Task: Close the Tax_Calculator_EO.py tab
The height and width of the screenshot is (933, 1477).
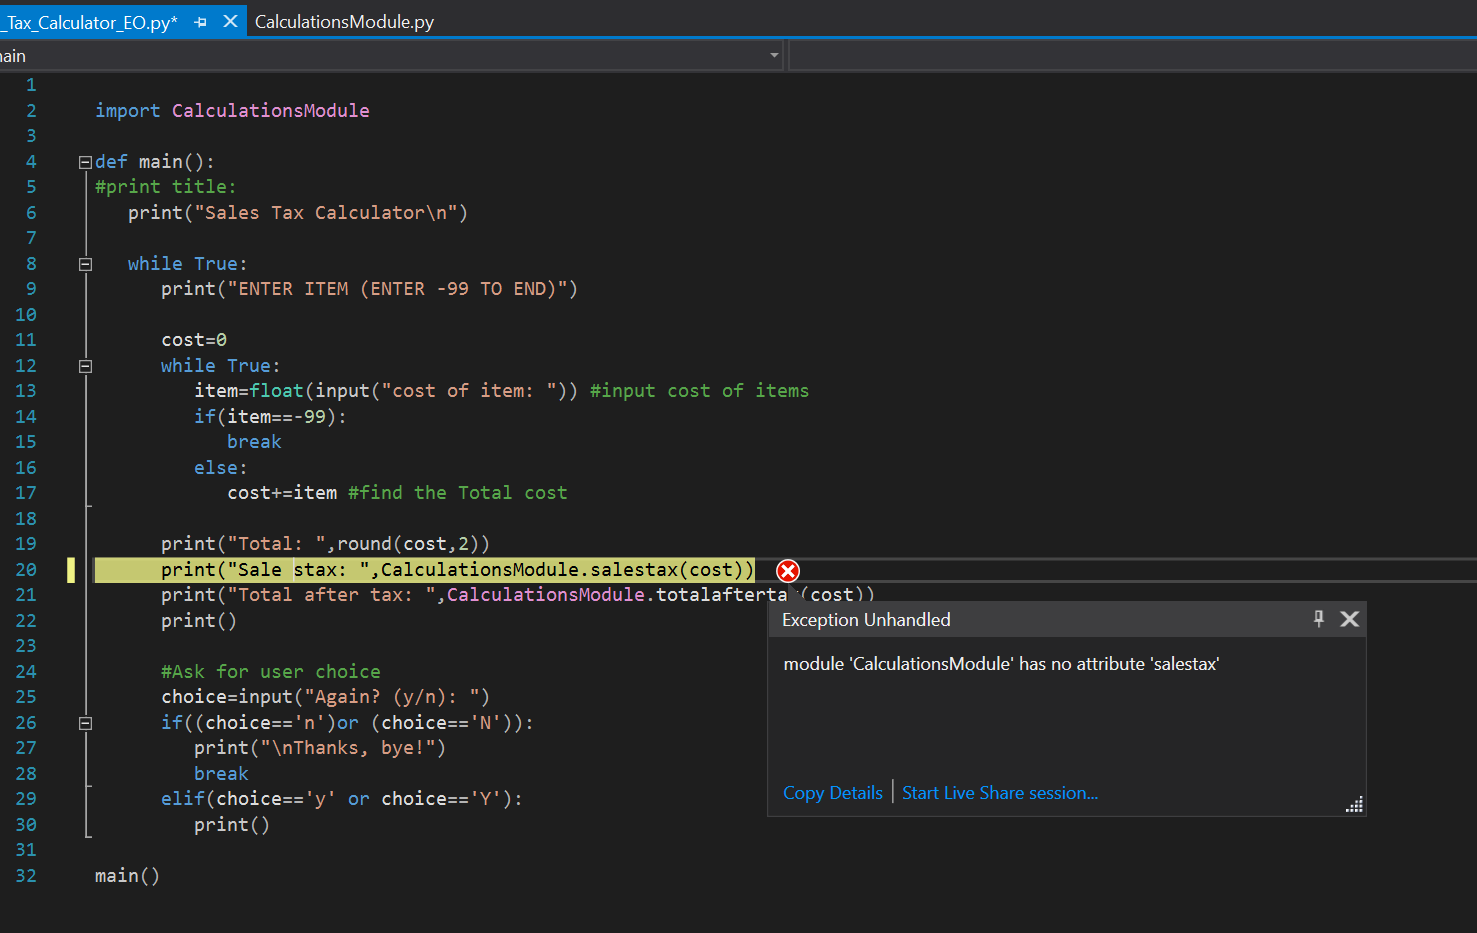Action: [x=230, y=21]
